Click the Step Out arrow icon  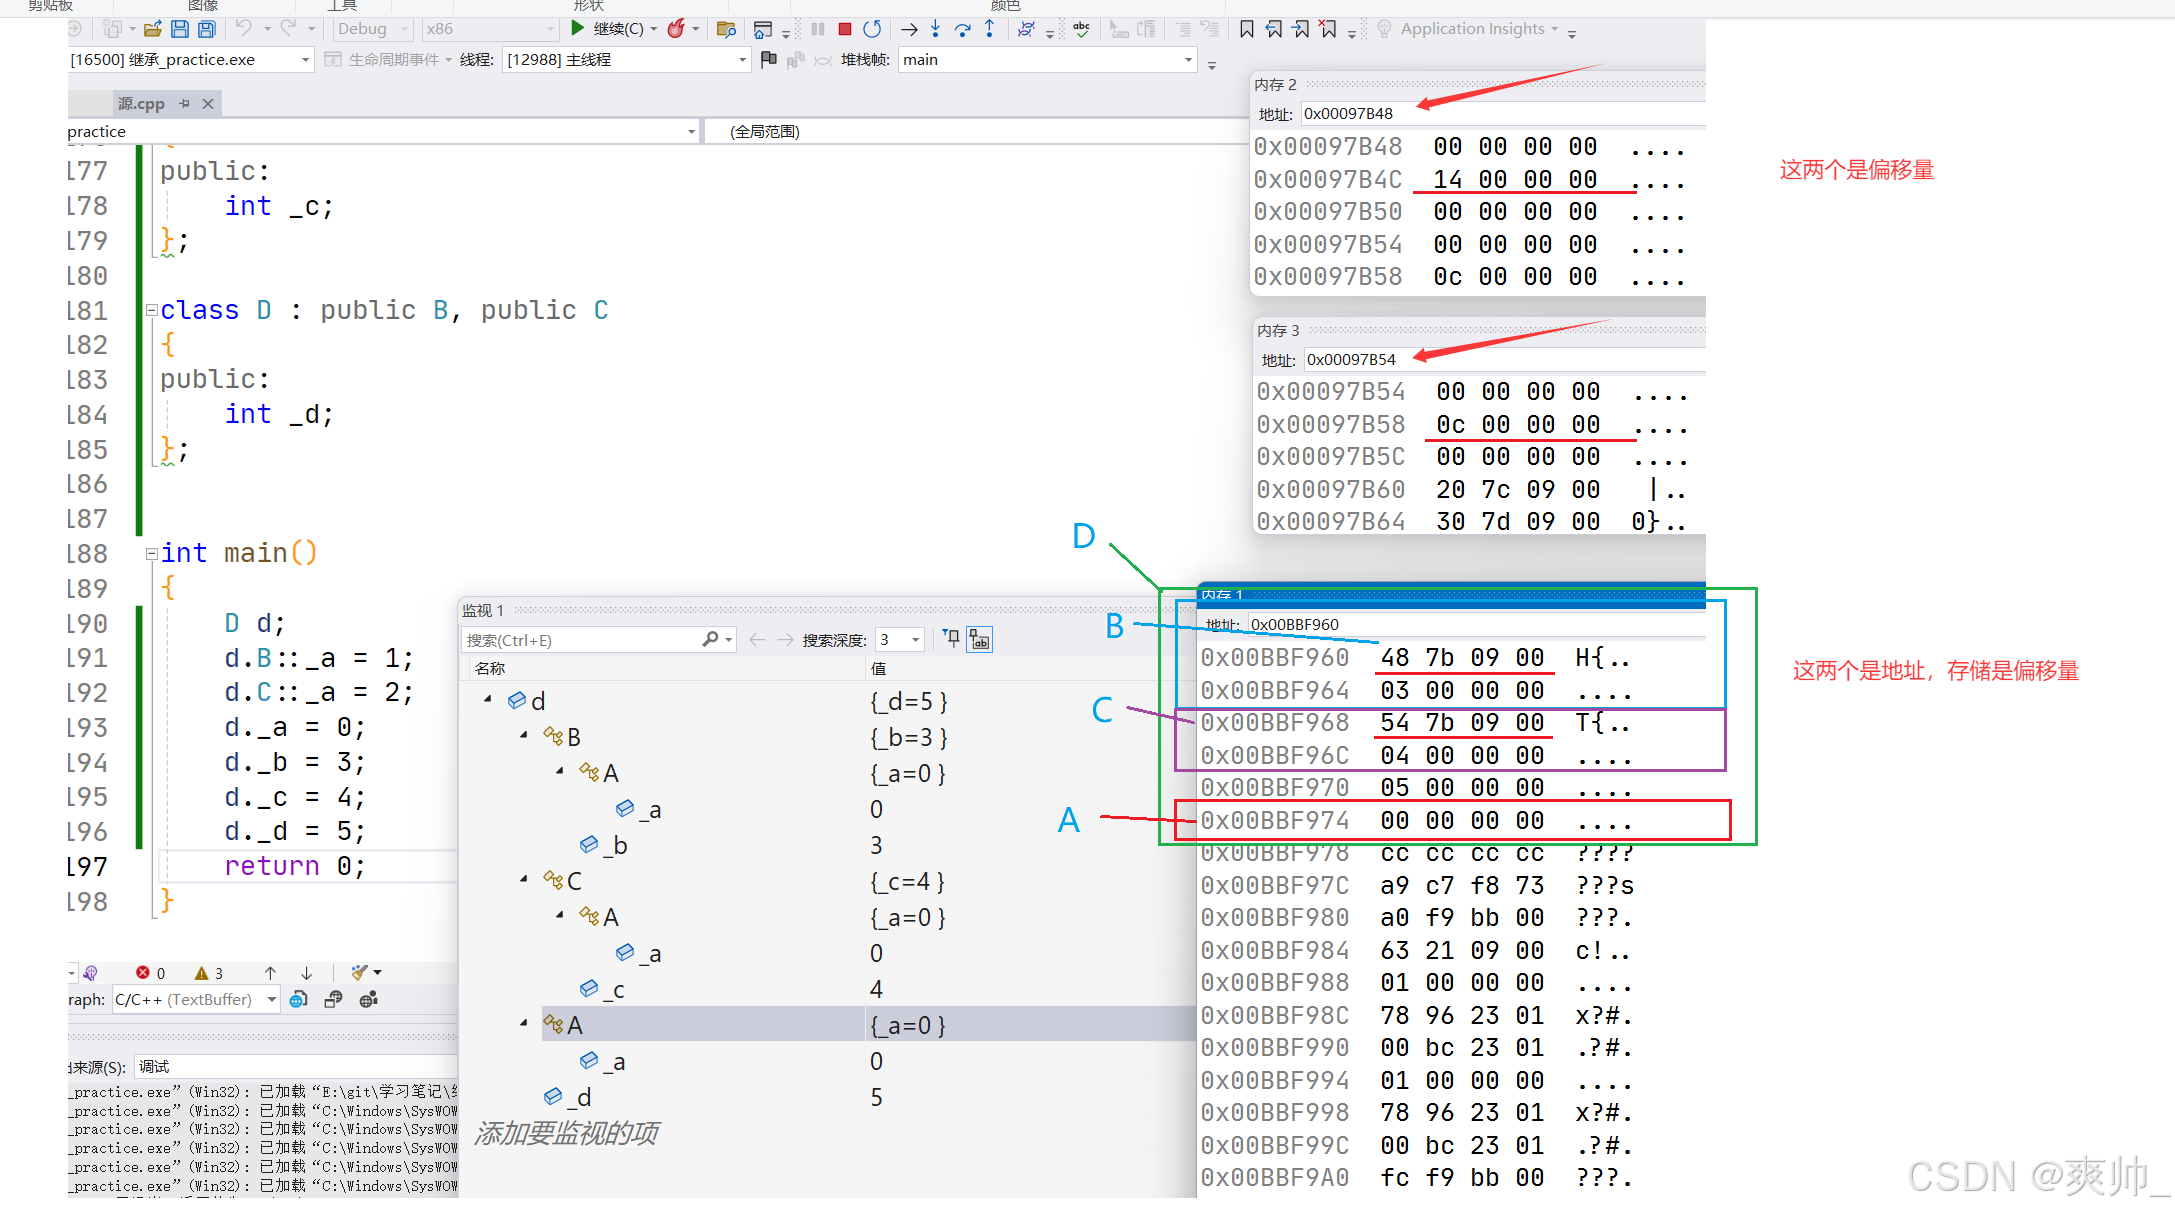(990, 29)
